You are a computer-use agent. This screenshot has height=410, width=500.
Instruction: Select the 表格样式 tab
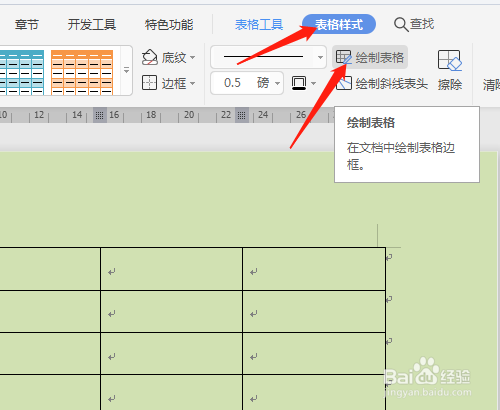click(339, 24)
